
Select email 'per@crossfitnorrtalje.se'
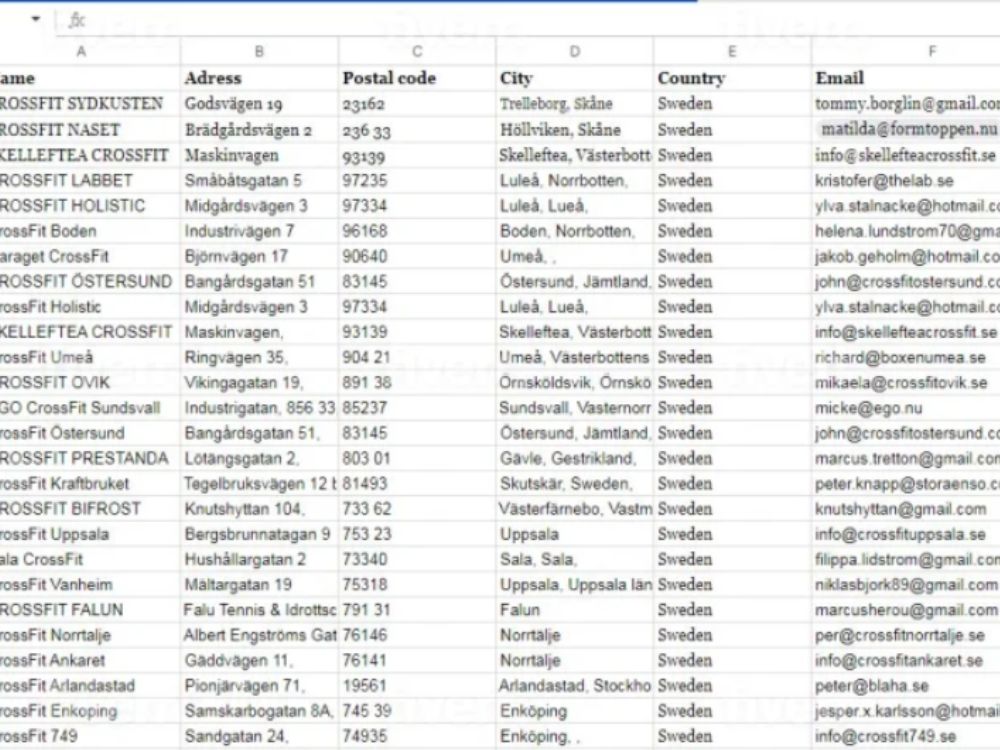coord(906,635)
